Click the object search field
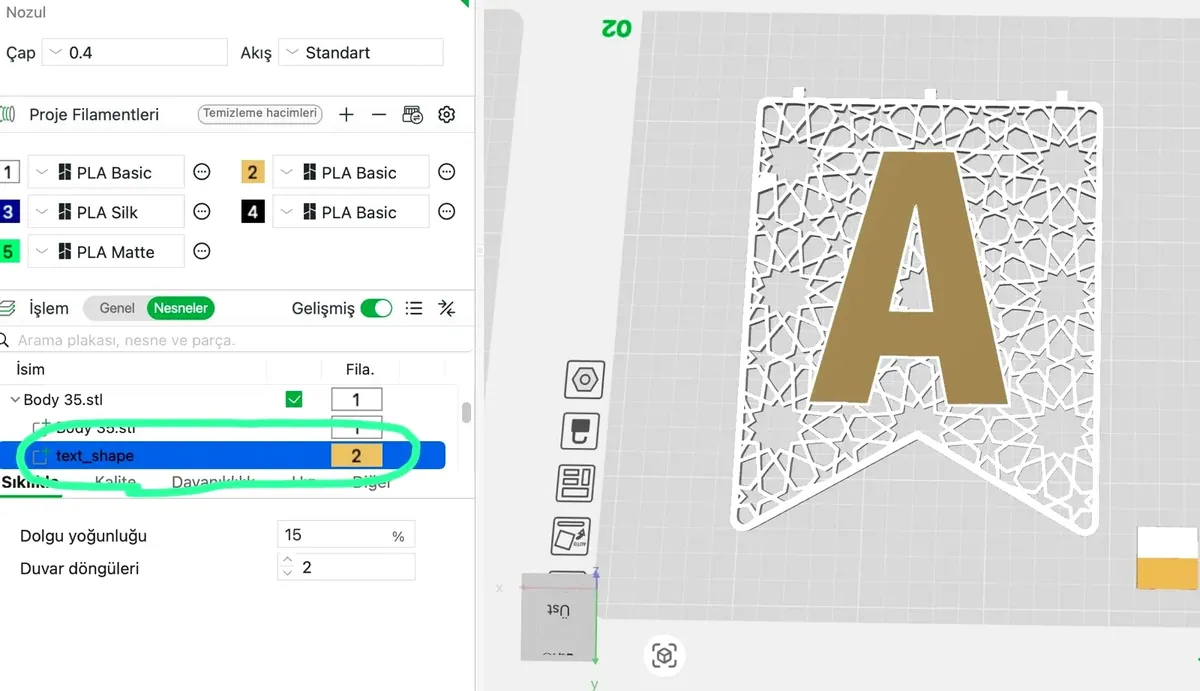This screenshot has height=691, width=1200. point(236,340)
